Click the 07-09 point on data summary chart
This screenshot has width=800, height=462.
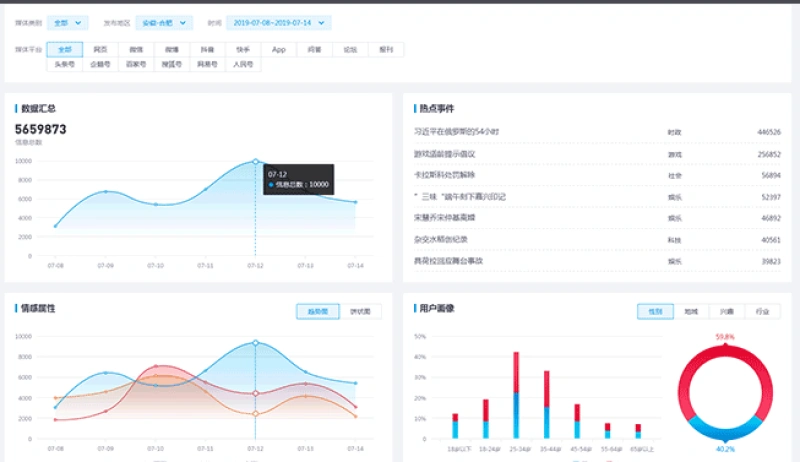pos(106,192)
